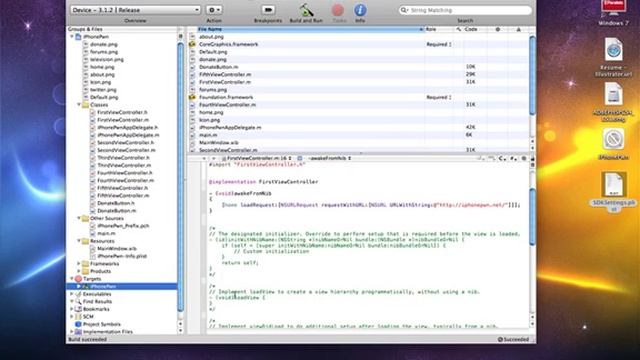Select television.png in Groups & Files
This screenshot has height=360, width=640.
107,60
